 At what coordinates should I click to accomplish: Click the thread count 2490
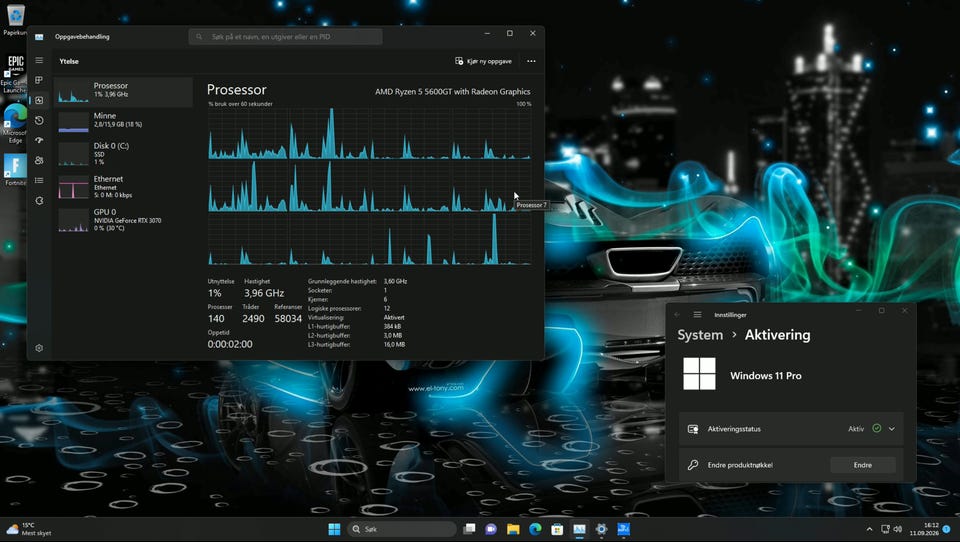pos(253,318)
